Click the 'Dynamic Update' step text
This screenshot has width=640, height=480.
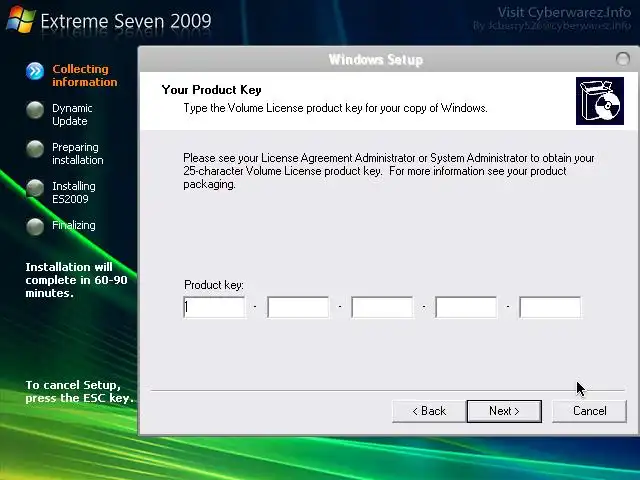click(x=72, y=115)
